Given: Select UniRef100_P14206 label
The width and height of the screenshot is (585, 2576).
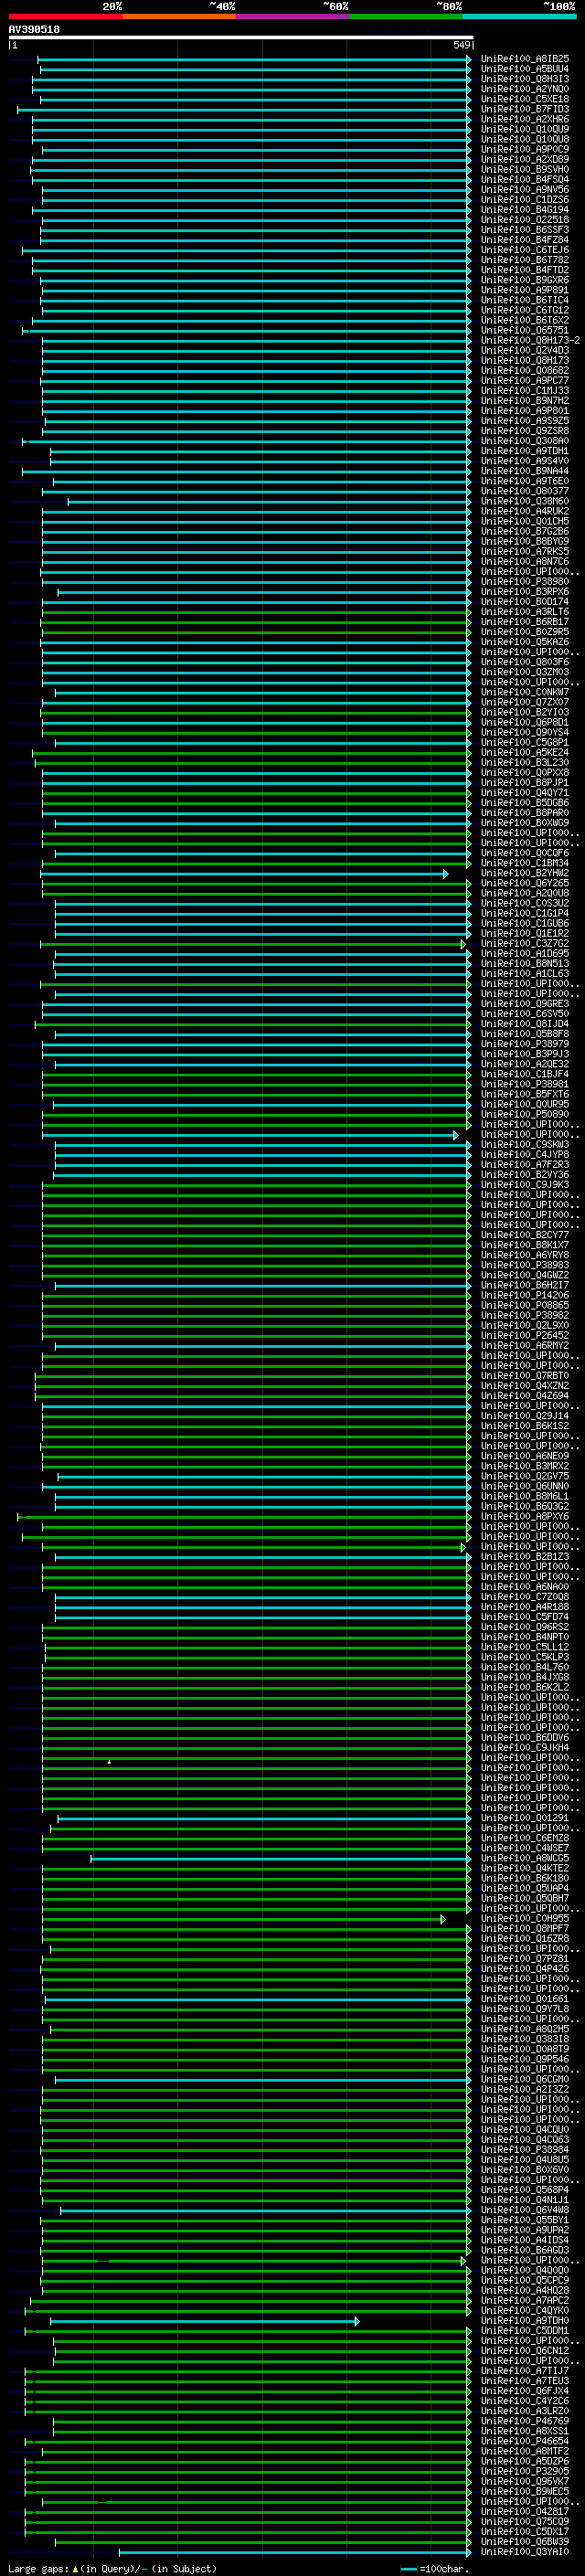Looking at the screenshot, I should click(x=525, y=1295).
